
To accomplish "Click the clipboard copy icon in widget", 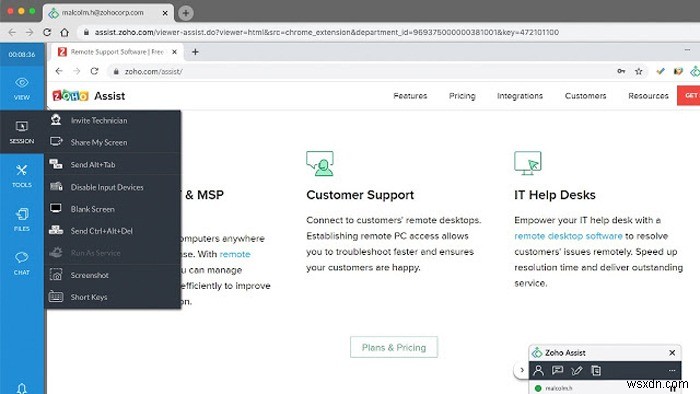I will [x=596, y=370].
